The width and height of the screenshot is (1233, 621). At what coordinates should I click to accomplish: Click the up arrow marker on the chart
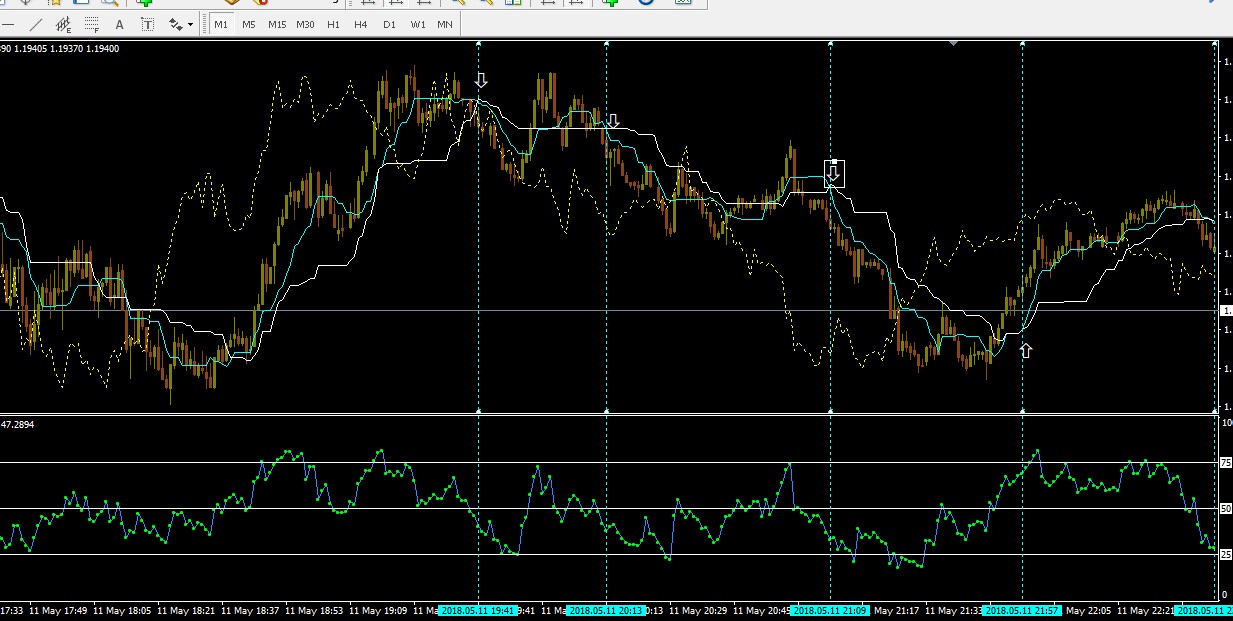pyautogui.click(x=1025, y=350)
